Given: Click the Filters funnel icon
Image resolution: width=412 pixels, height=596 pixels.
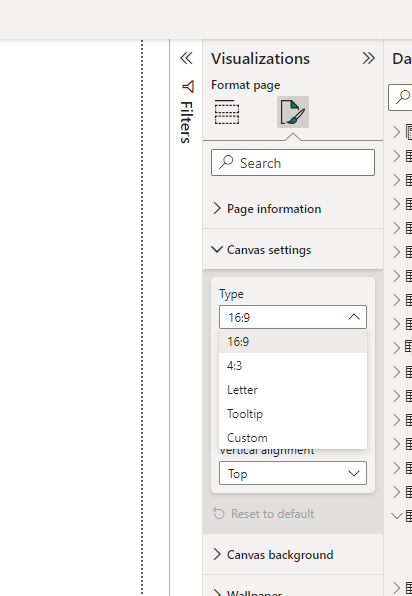Looking at the screenshot, I should pos(188,87).
